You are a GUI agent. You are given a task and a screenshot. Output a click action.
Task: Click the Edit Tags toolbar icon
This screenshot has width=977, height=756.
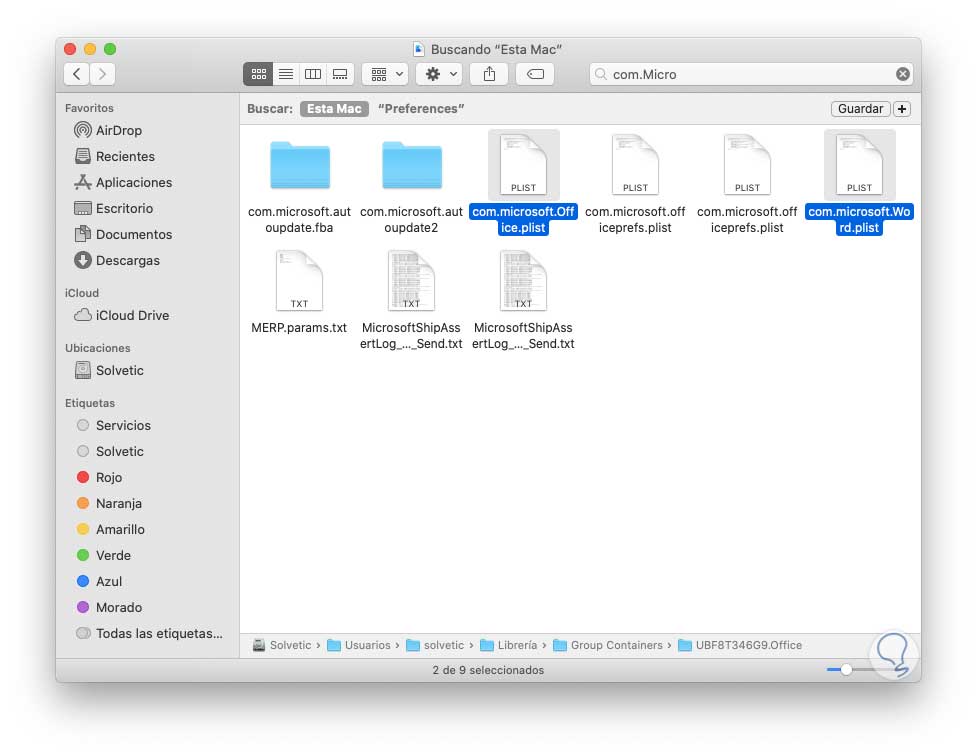pyautogui.click(x=535, y=74)
